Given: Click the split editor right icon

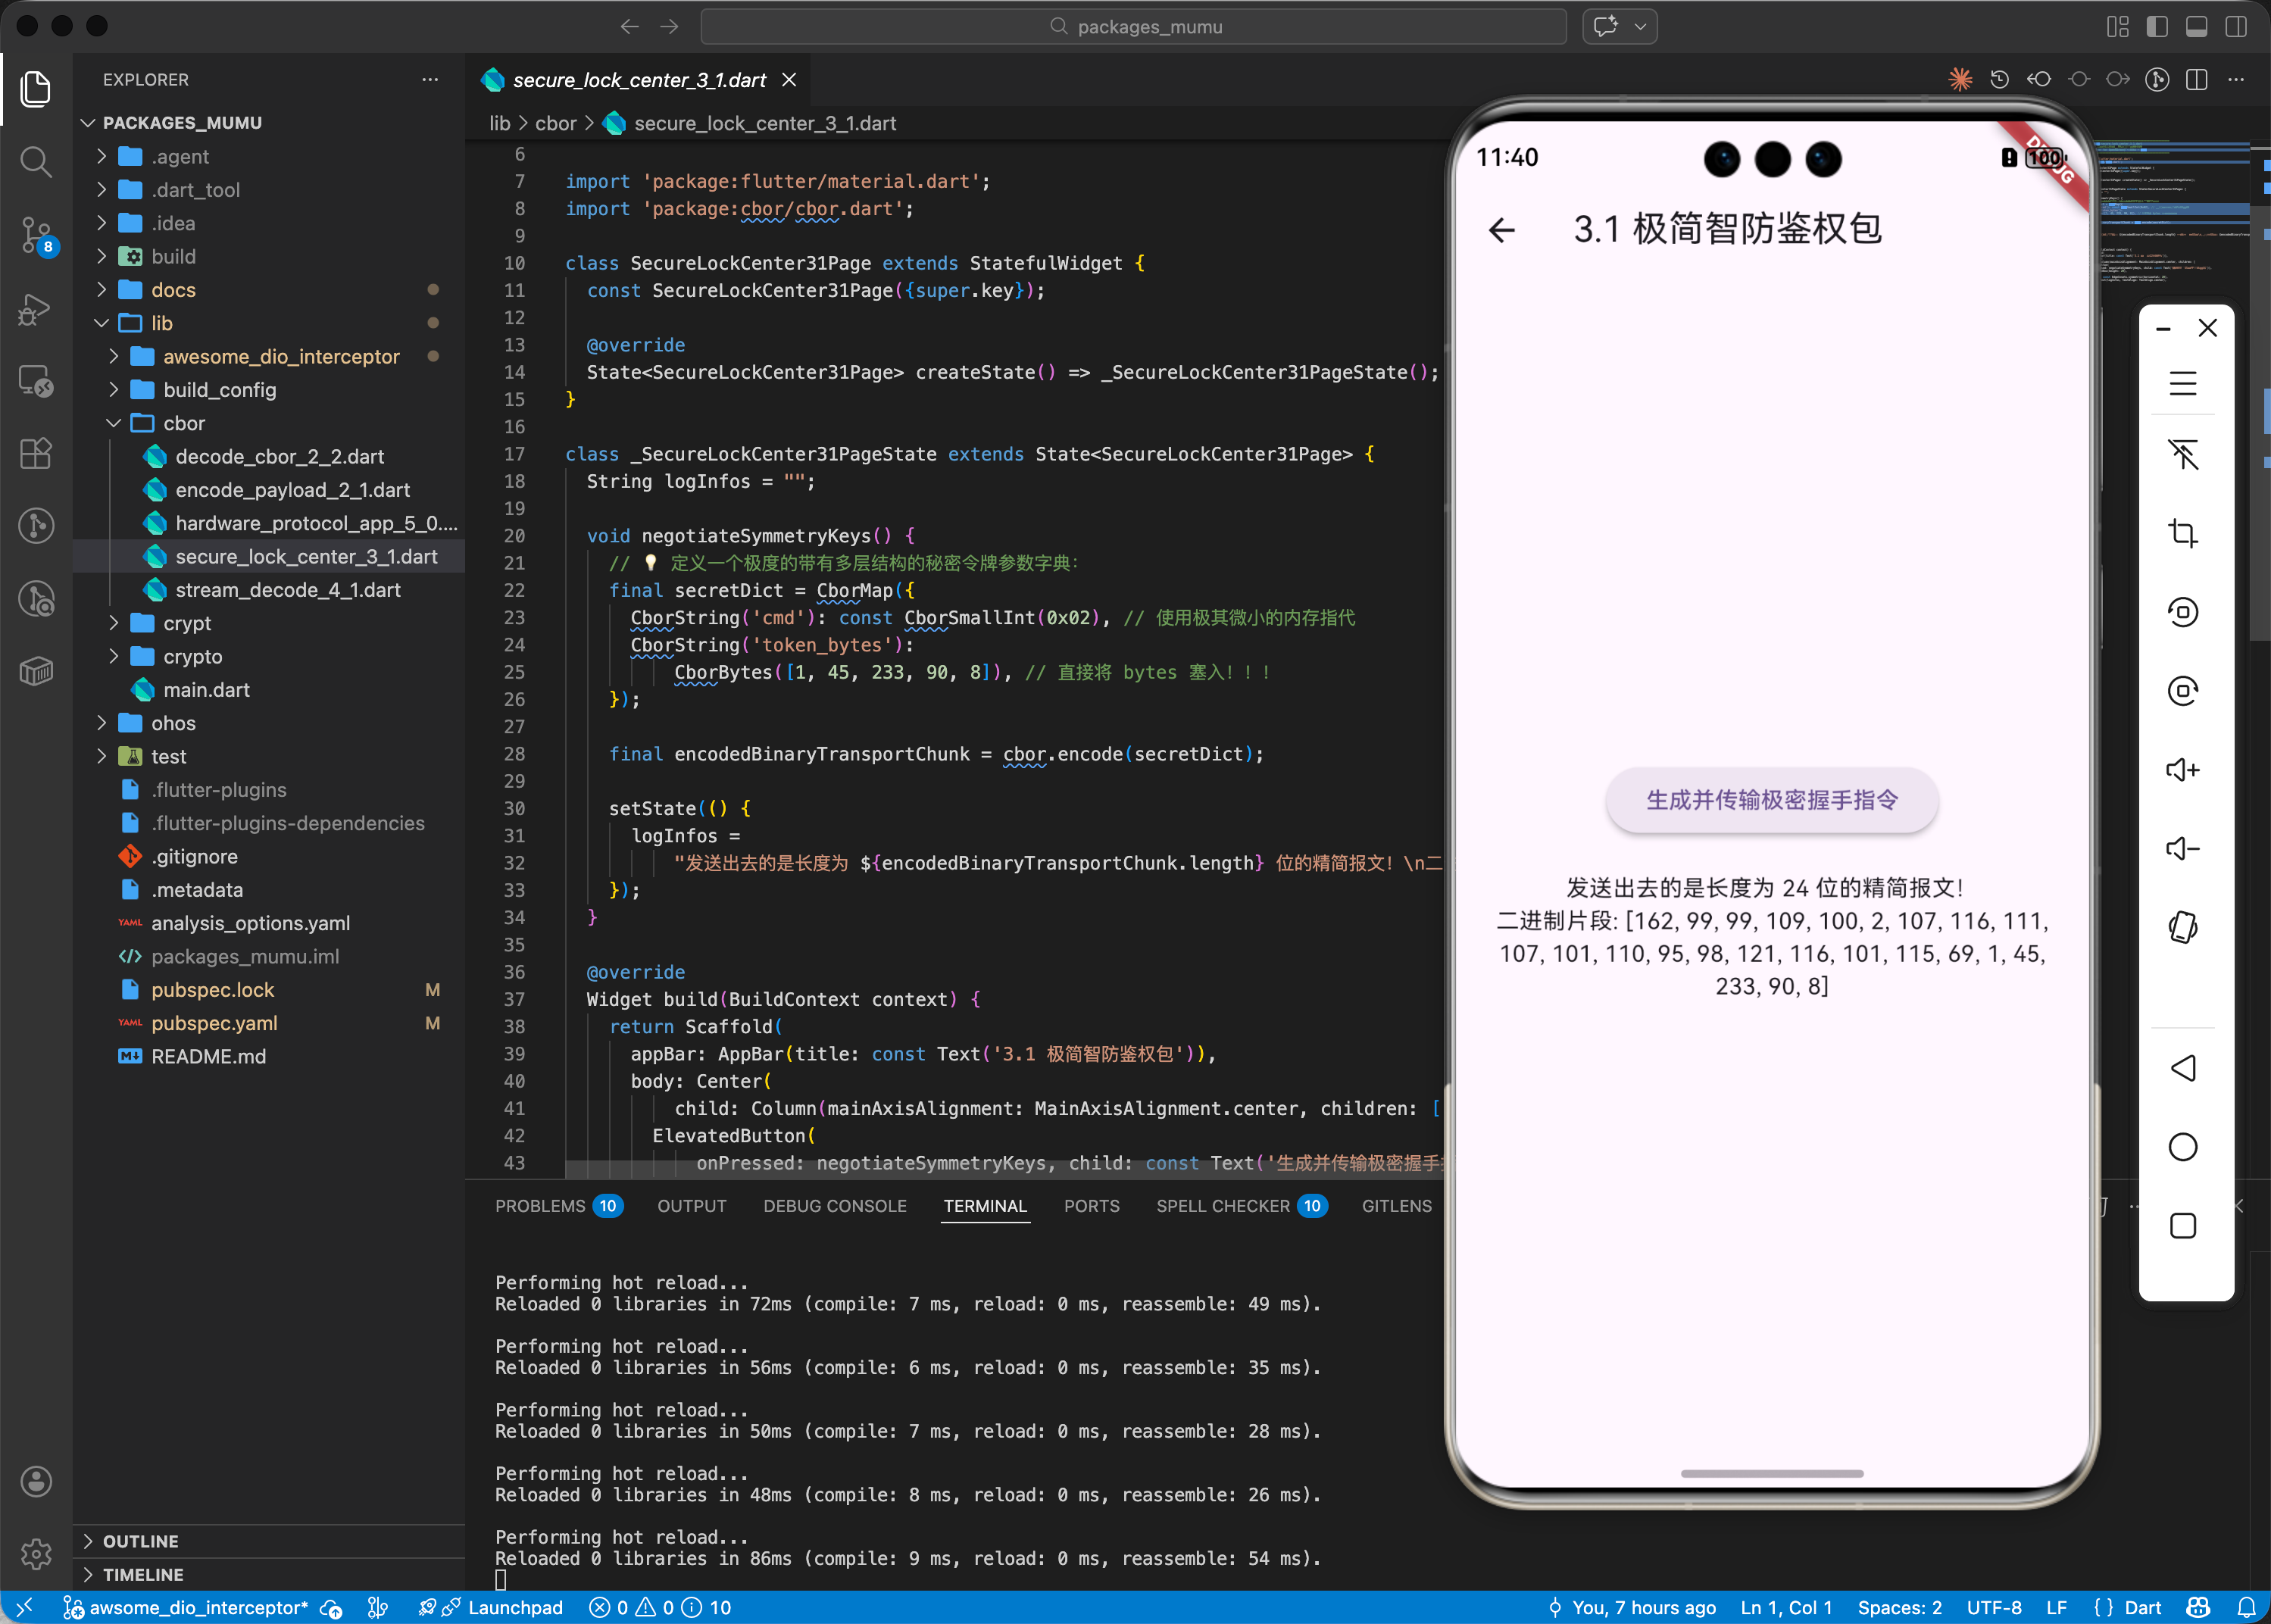Looking at the screenshot, I should click(x=2196, y=80).
